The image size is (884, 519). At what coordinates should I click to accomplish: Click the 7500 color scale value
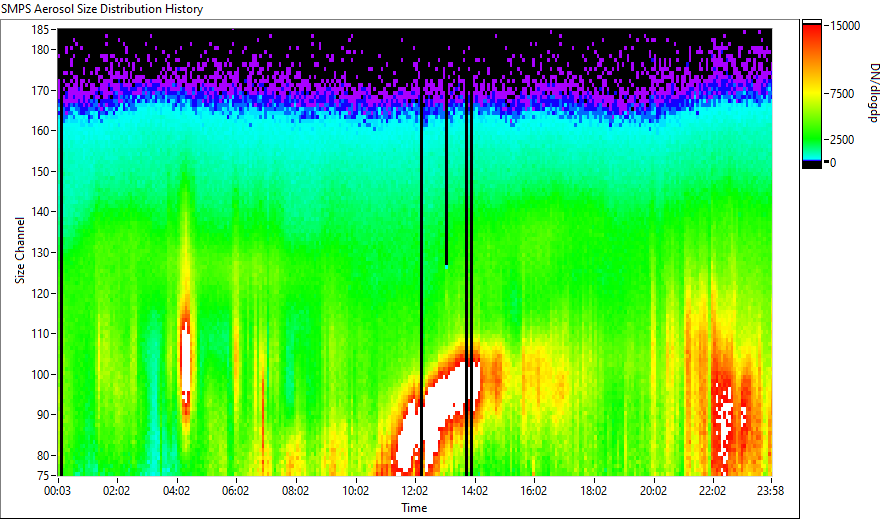click(x=842, y=94)
